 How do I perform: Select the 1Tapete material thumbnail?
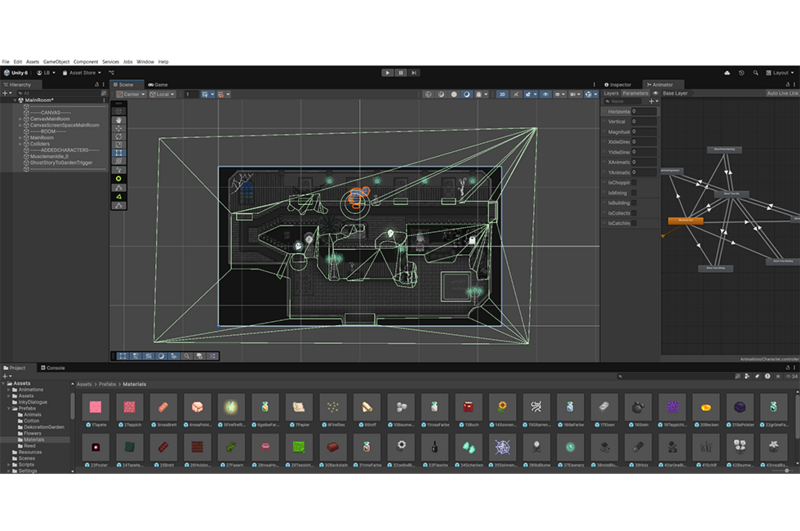tap(96, 408)
